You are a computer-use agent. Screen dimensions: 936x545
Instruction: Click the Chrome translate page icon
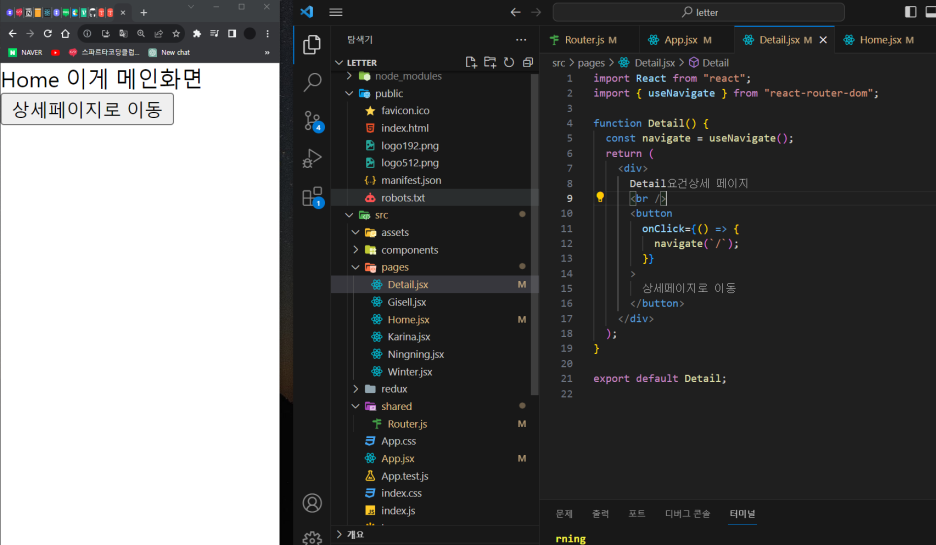tap(123, 33)
